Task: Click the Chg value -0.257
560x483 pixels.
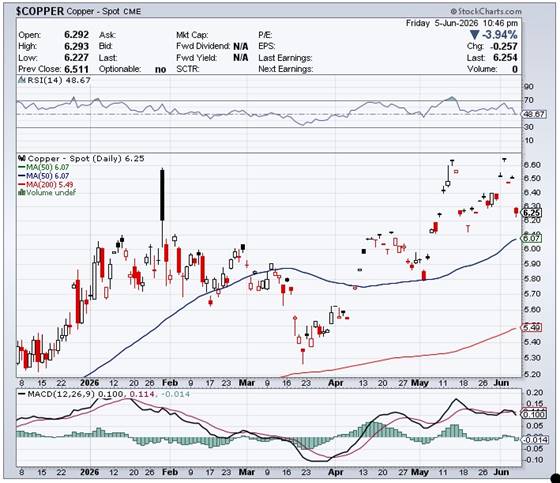Action: [504, 46]
